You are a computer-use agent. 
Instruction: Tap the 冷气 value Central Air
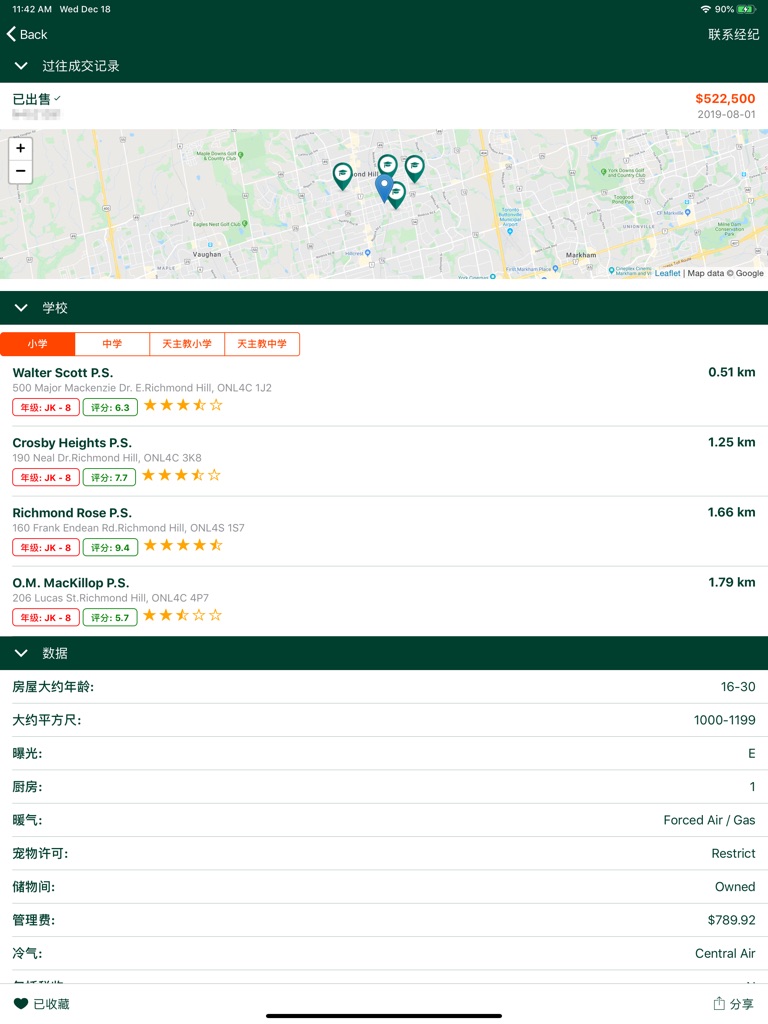coord(725,953)
